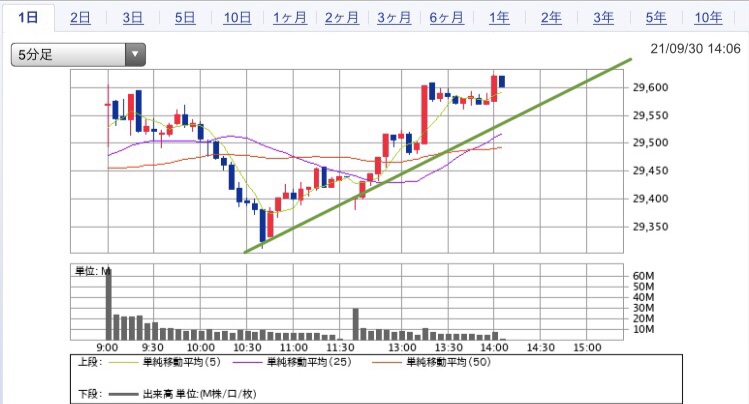The image size is (749, 404).
Task: Click the 29,600 price axis label
Action: click(650, 87)
